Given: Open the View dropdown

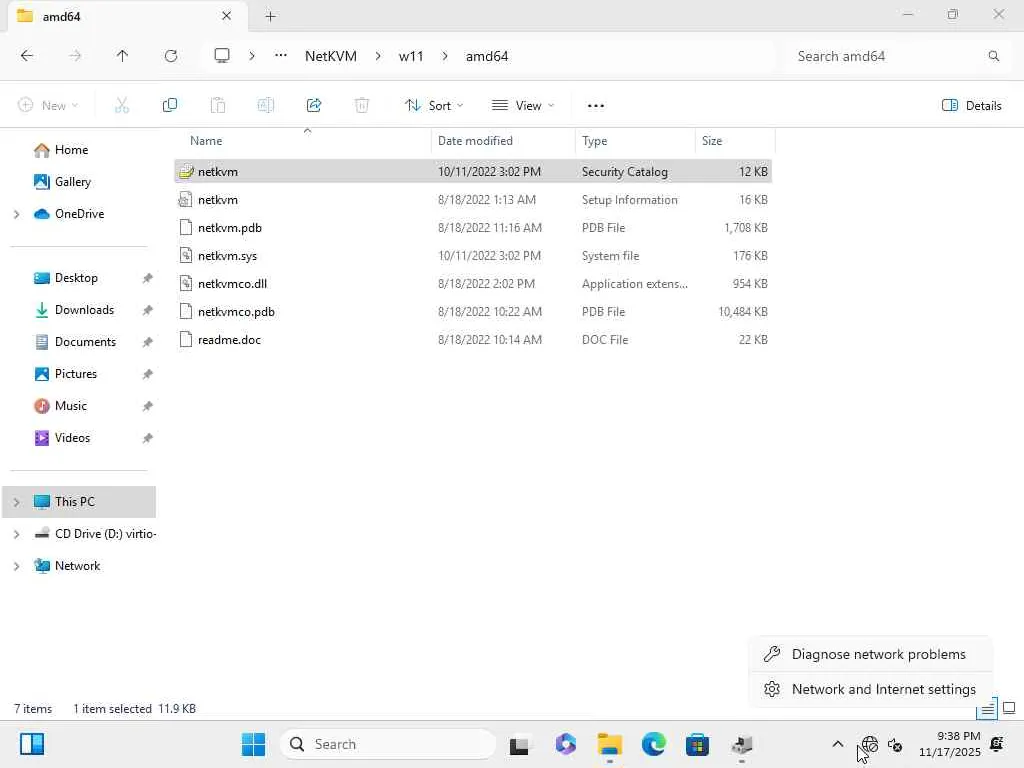Looking at the screenshot, I should 522,105.
